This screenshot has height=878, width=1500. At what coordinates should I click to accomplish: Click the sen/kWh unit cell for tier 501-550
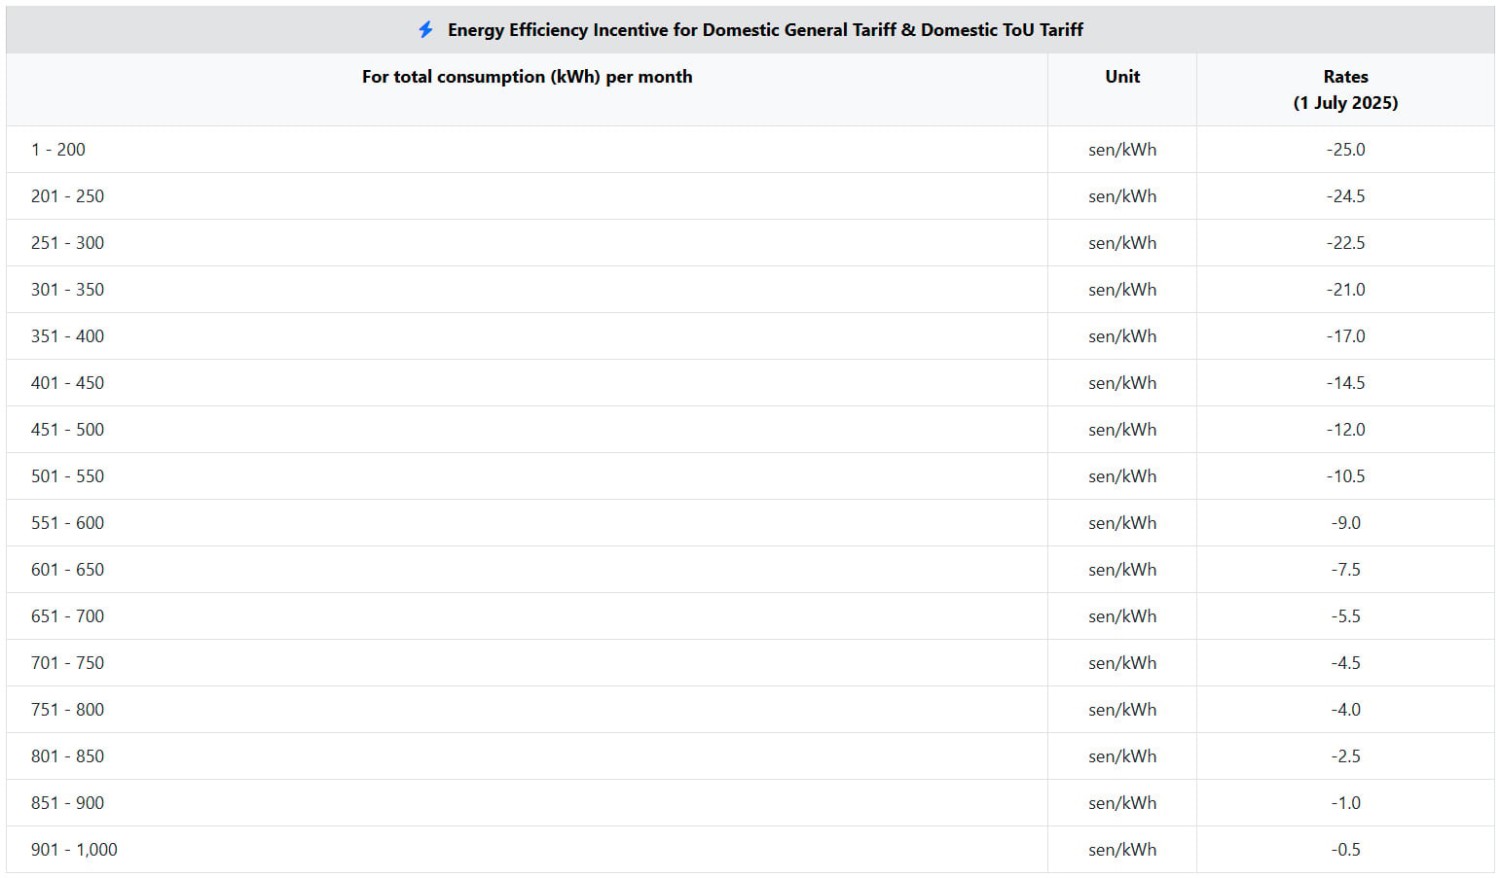pos(1121,476)
